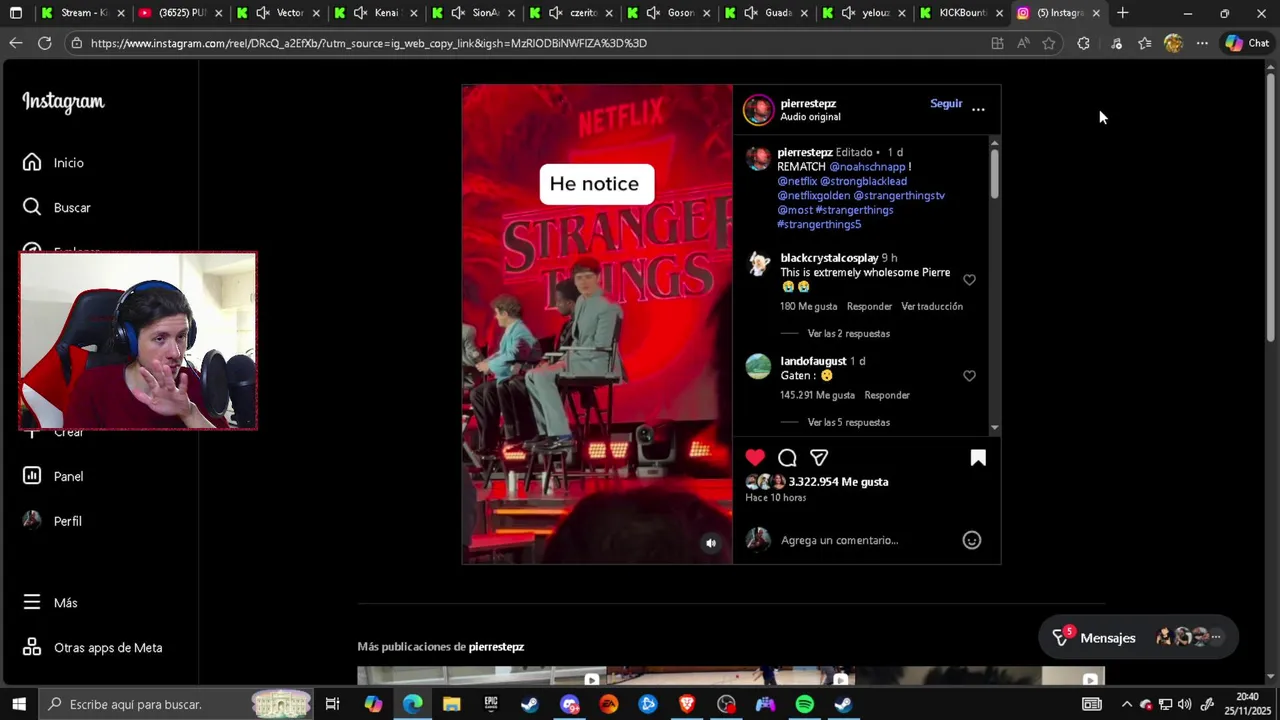Open the @strangerthingstv mention
This screenshot has width=1280, height=720.
[899, 196]
